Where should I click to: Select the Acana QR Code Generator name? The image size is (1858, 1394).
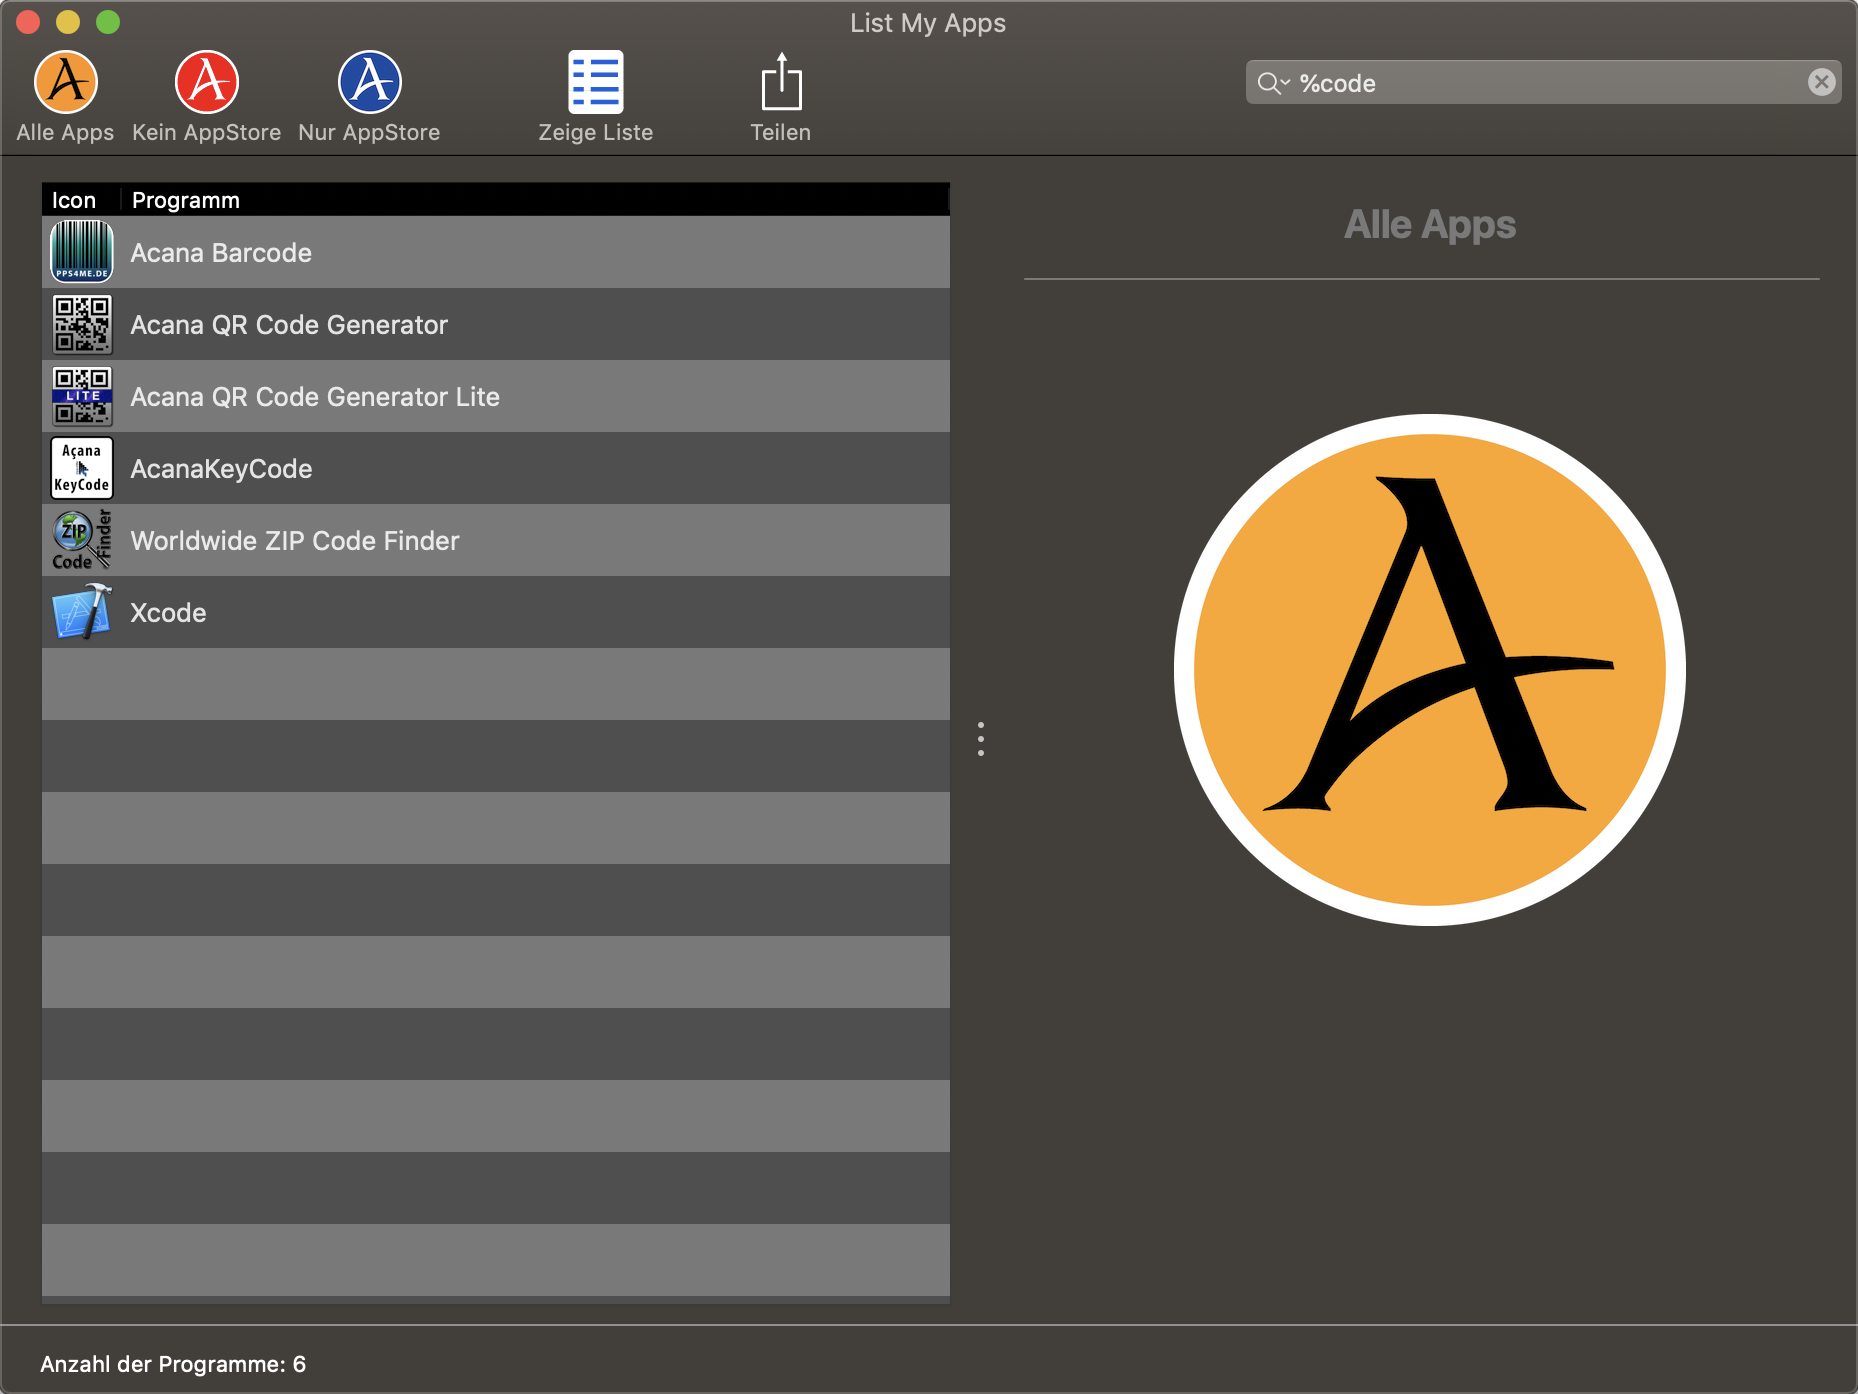click(289, 325)
